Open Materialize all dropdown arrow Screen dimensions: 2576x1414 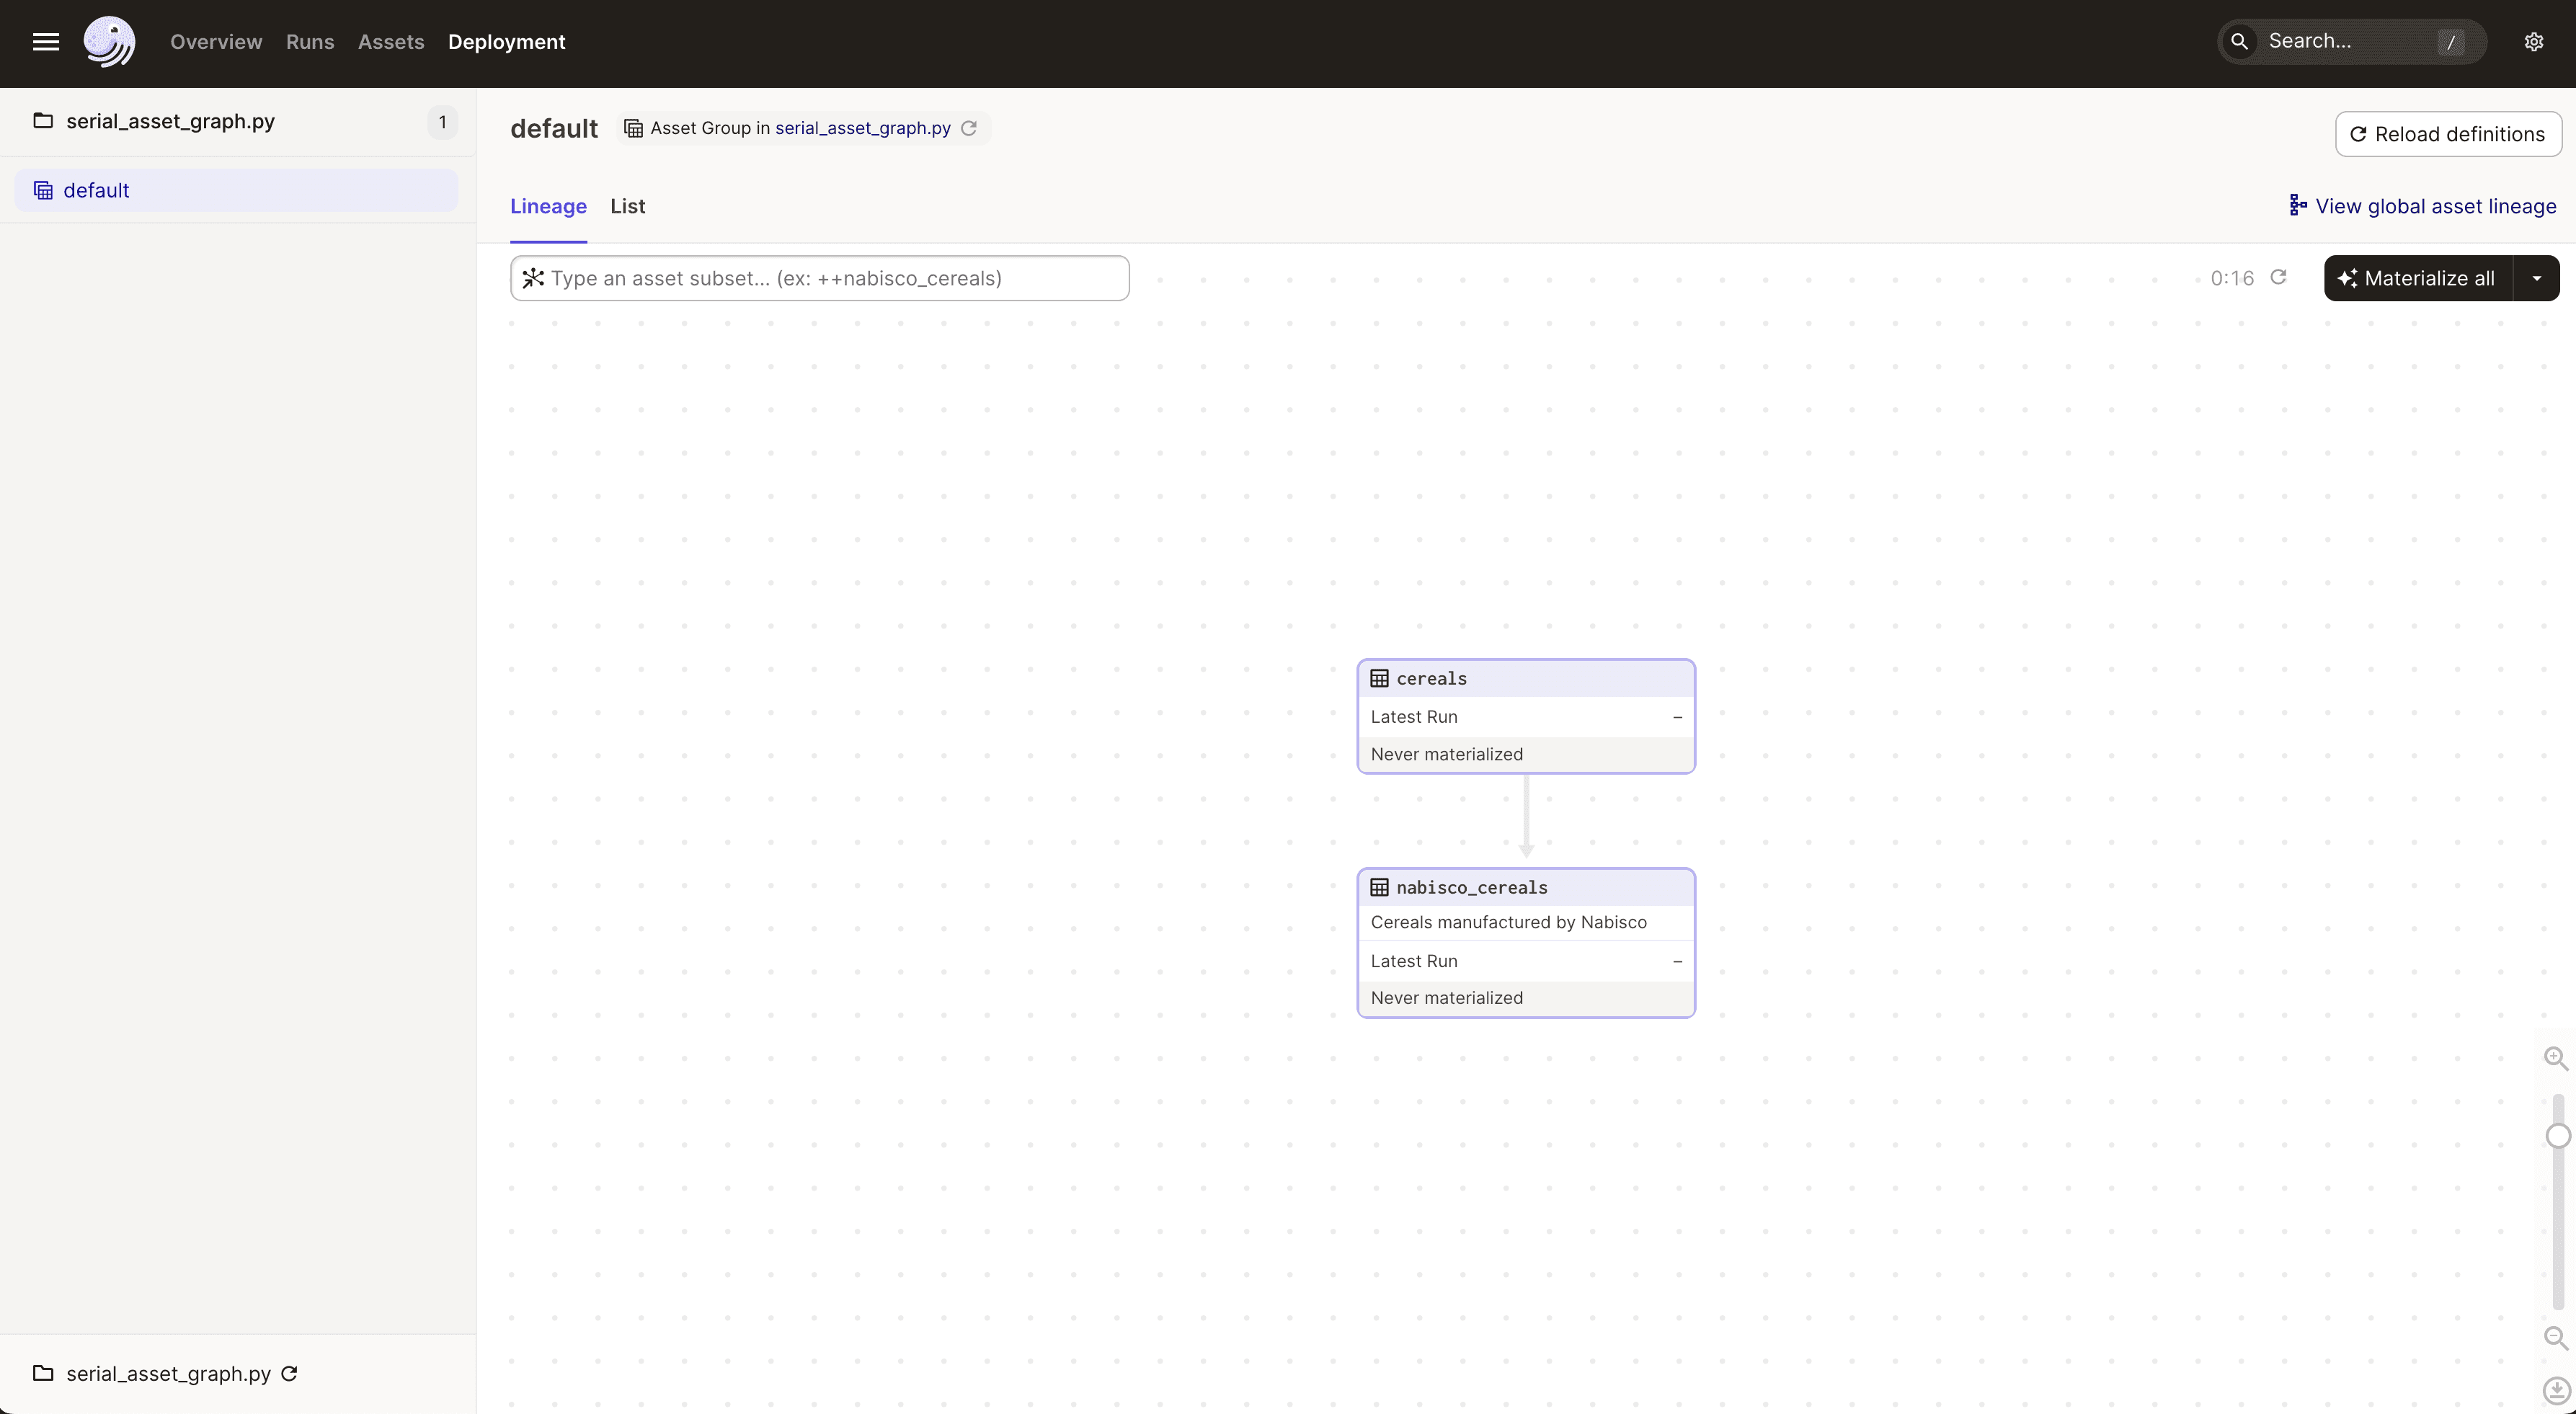[x=2536, y=278]
